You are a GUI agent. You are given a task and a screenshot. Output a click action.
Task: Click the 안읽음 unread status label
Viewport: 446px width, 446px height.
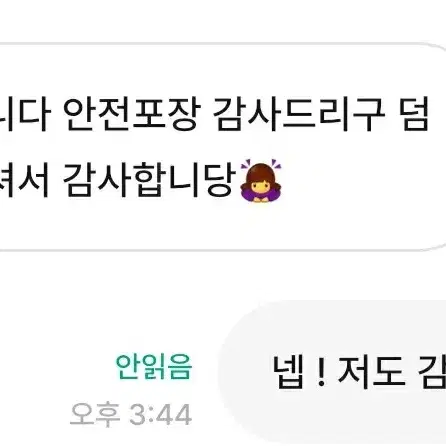[154, 367]
